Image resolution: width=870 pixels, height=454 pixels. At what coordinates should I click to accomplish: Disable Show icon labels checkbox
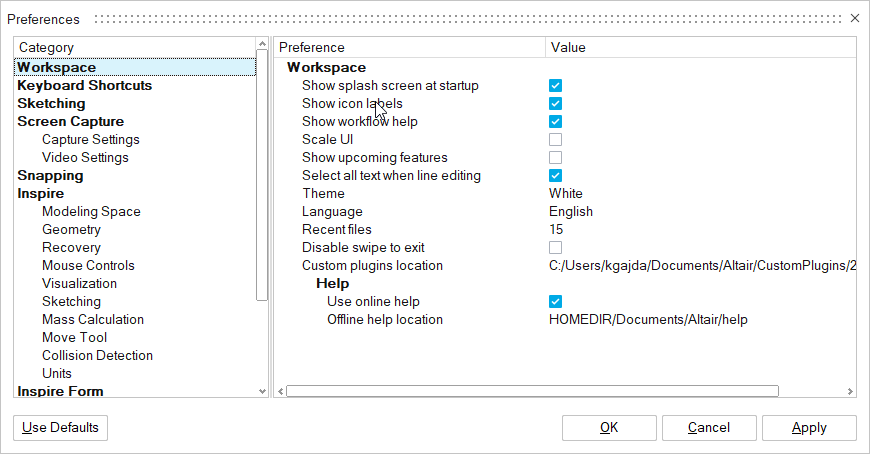pos(555,104)
